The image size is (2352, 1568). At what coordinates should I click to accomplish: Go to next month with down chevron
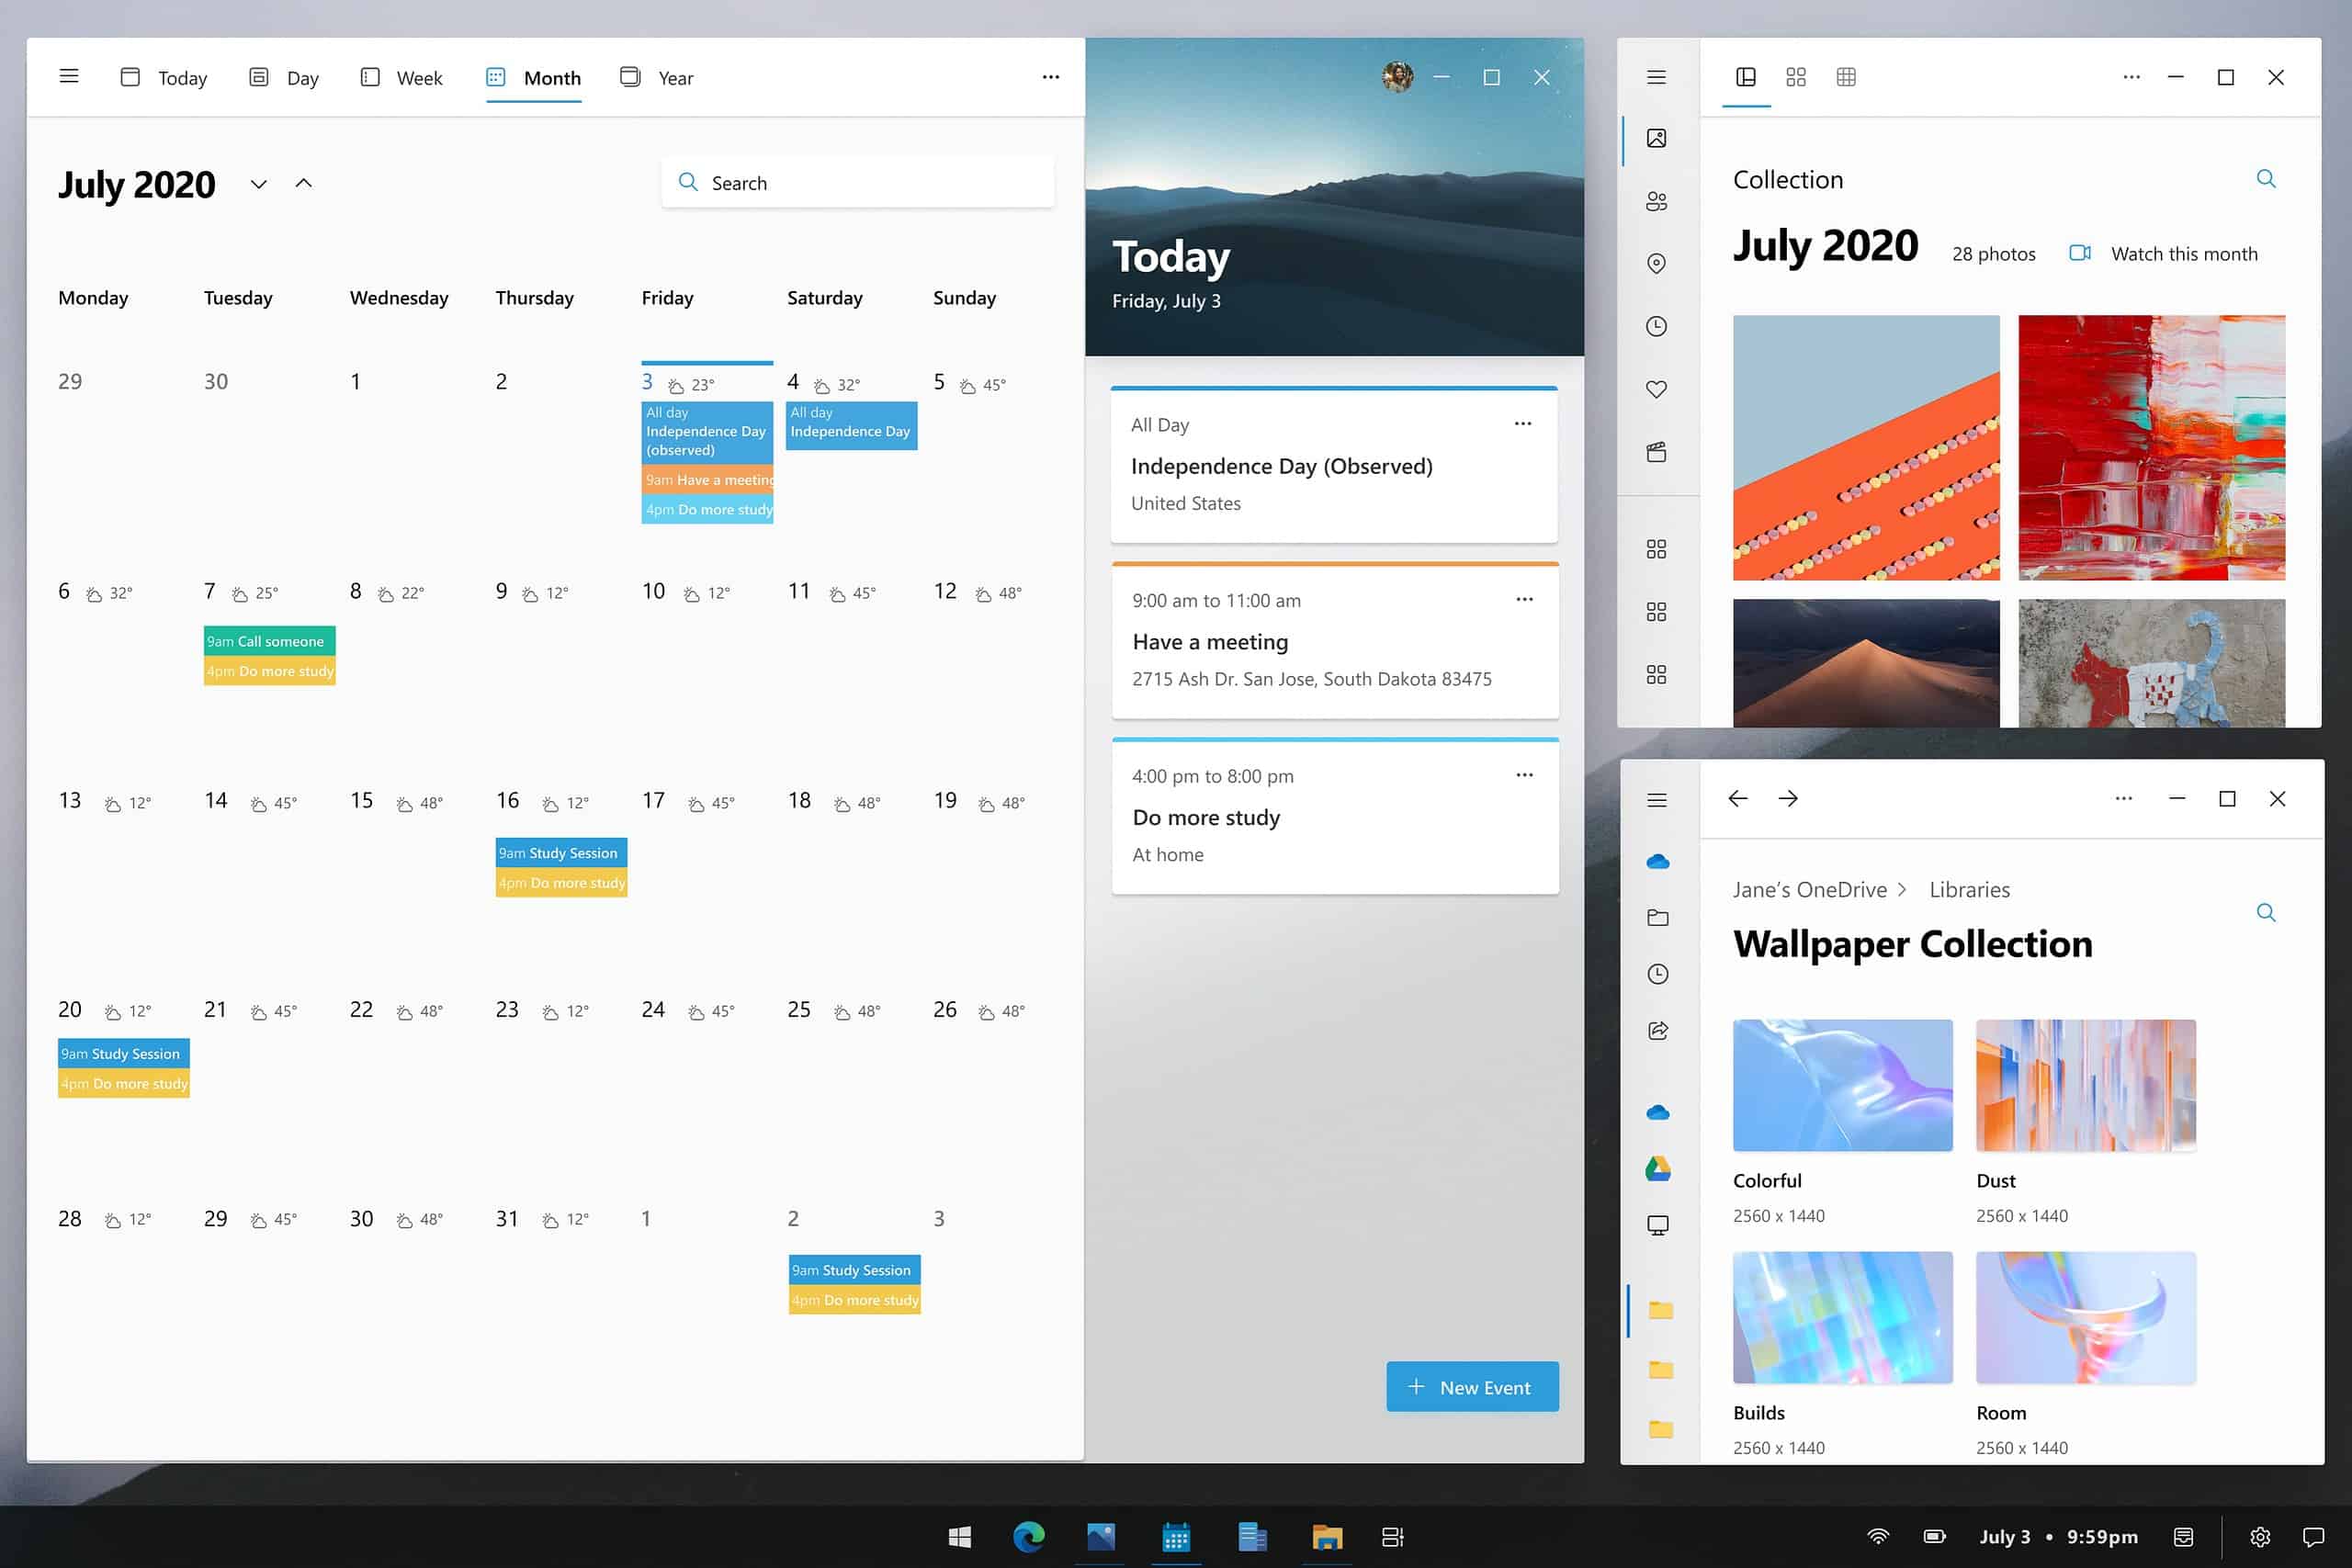(x=259, y=184)
